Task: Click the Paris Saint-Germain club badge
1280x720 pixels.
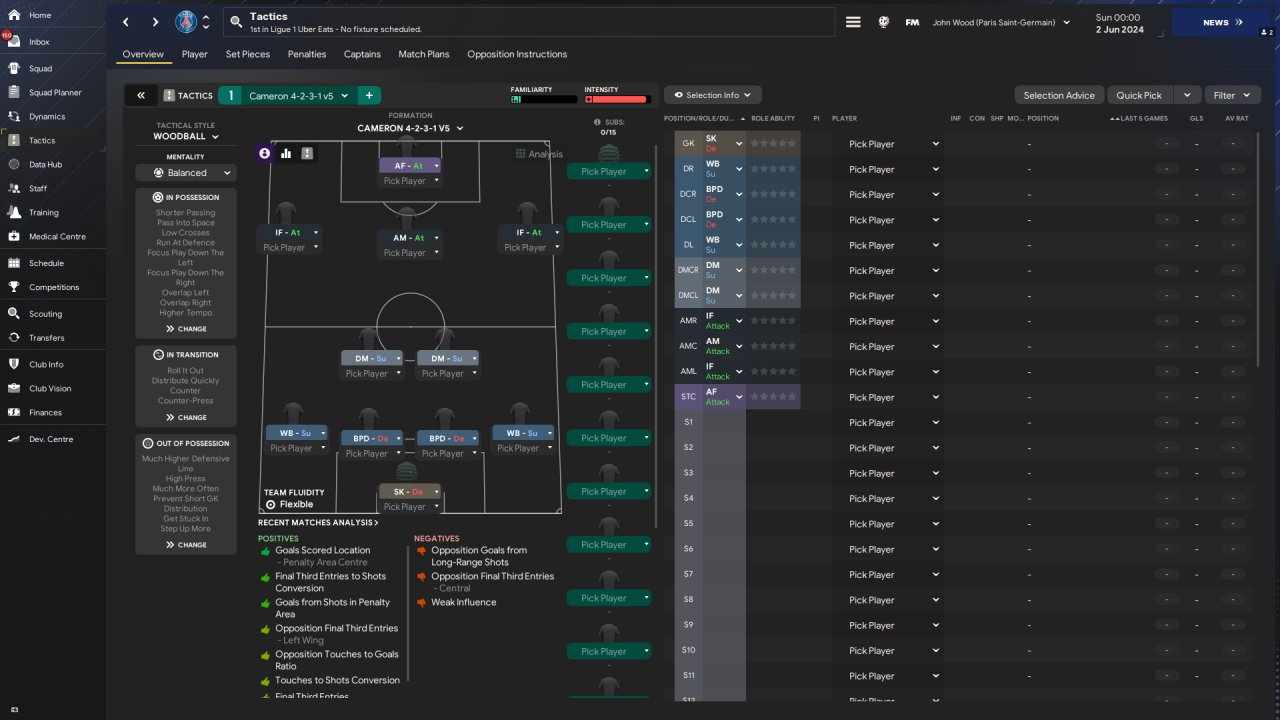Action: pyautogui.click(x=186, y=22)
